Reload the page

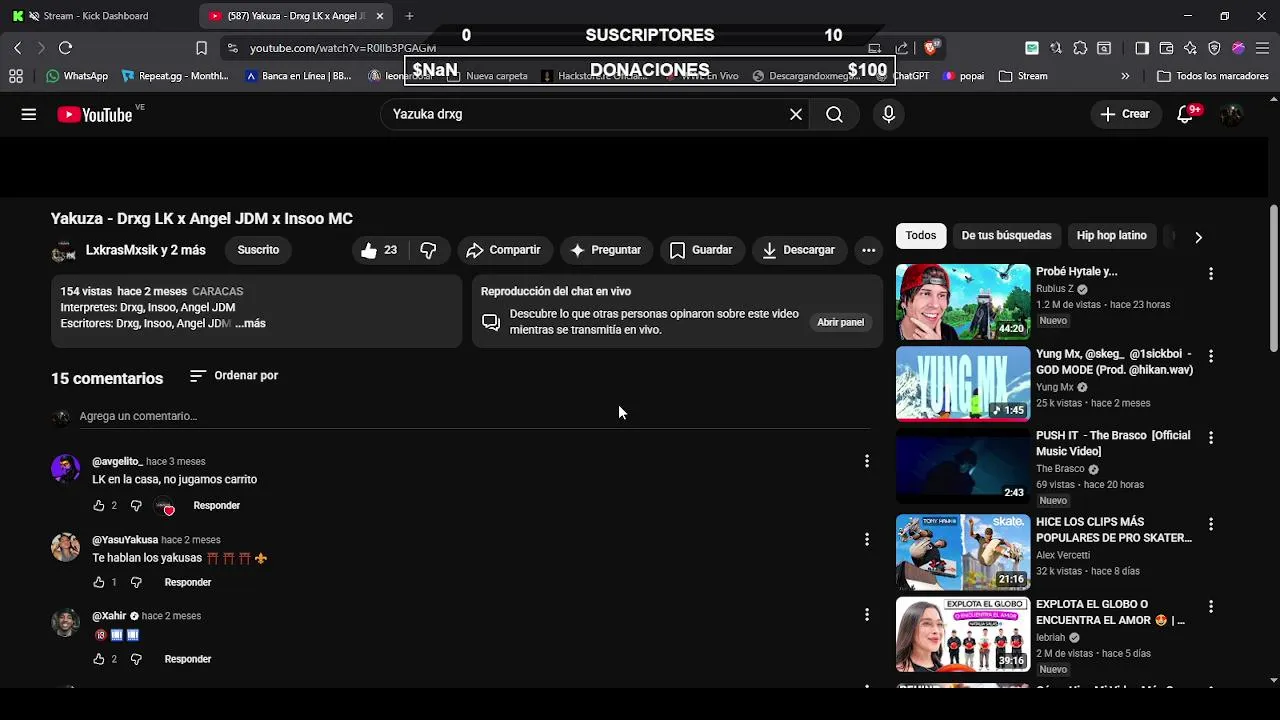[x=65, y=48]
